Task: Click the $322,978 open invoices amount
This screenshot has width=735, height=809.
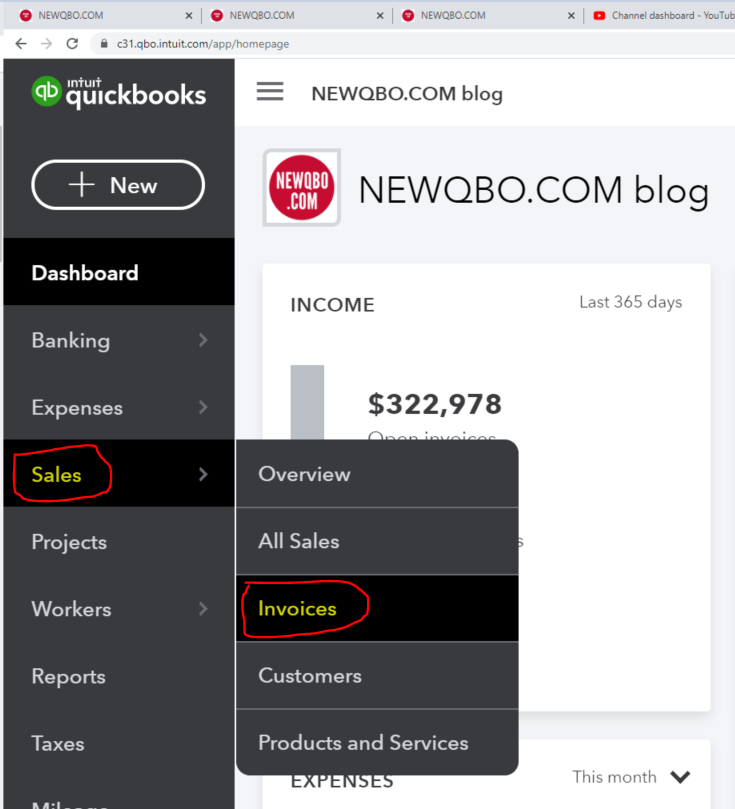Action: click(434, 404)
